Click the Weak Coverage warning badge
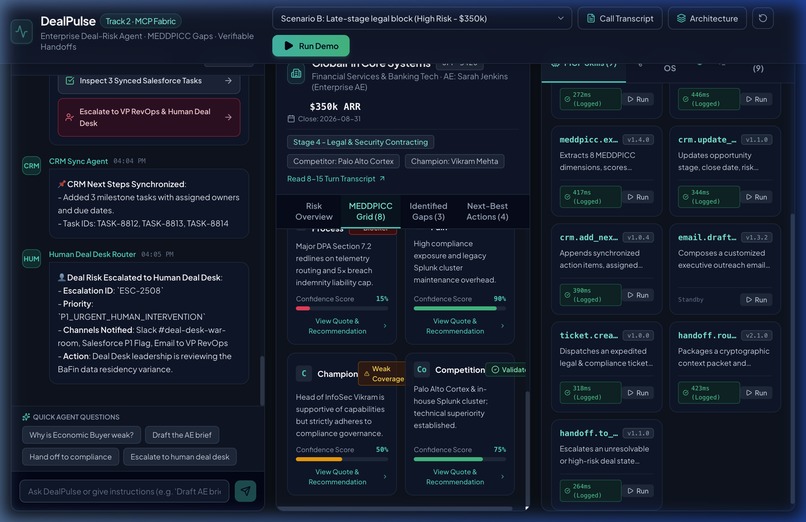This screenshot has height=522, width=806. tap(383, 374)
